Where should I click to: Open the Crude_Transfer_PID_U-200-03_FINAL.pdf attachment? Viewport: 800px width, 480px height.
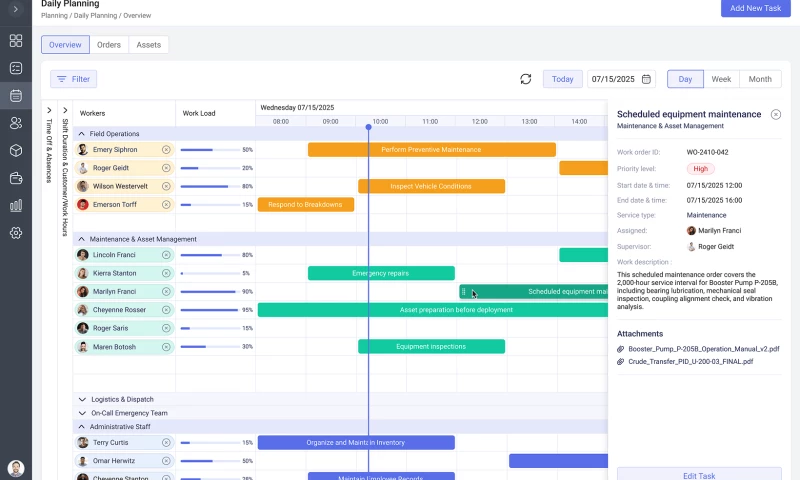click(690, 361)
